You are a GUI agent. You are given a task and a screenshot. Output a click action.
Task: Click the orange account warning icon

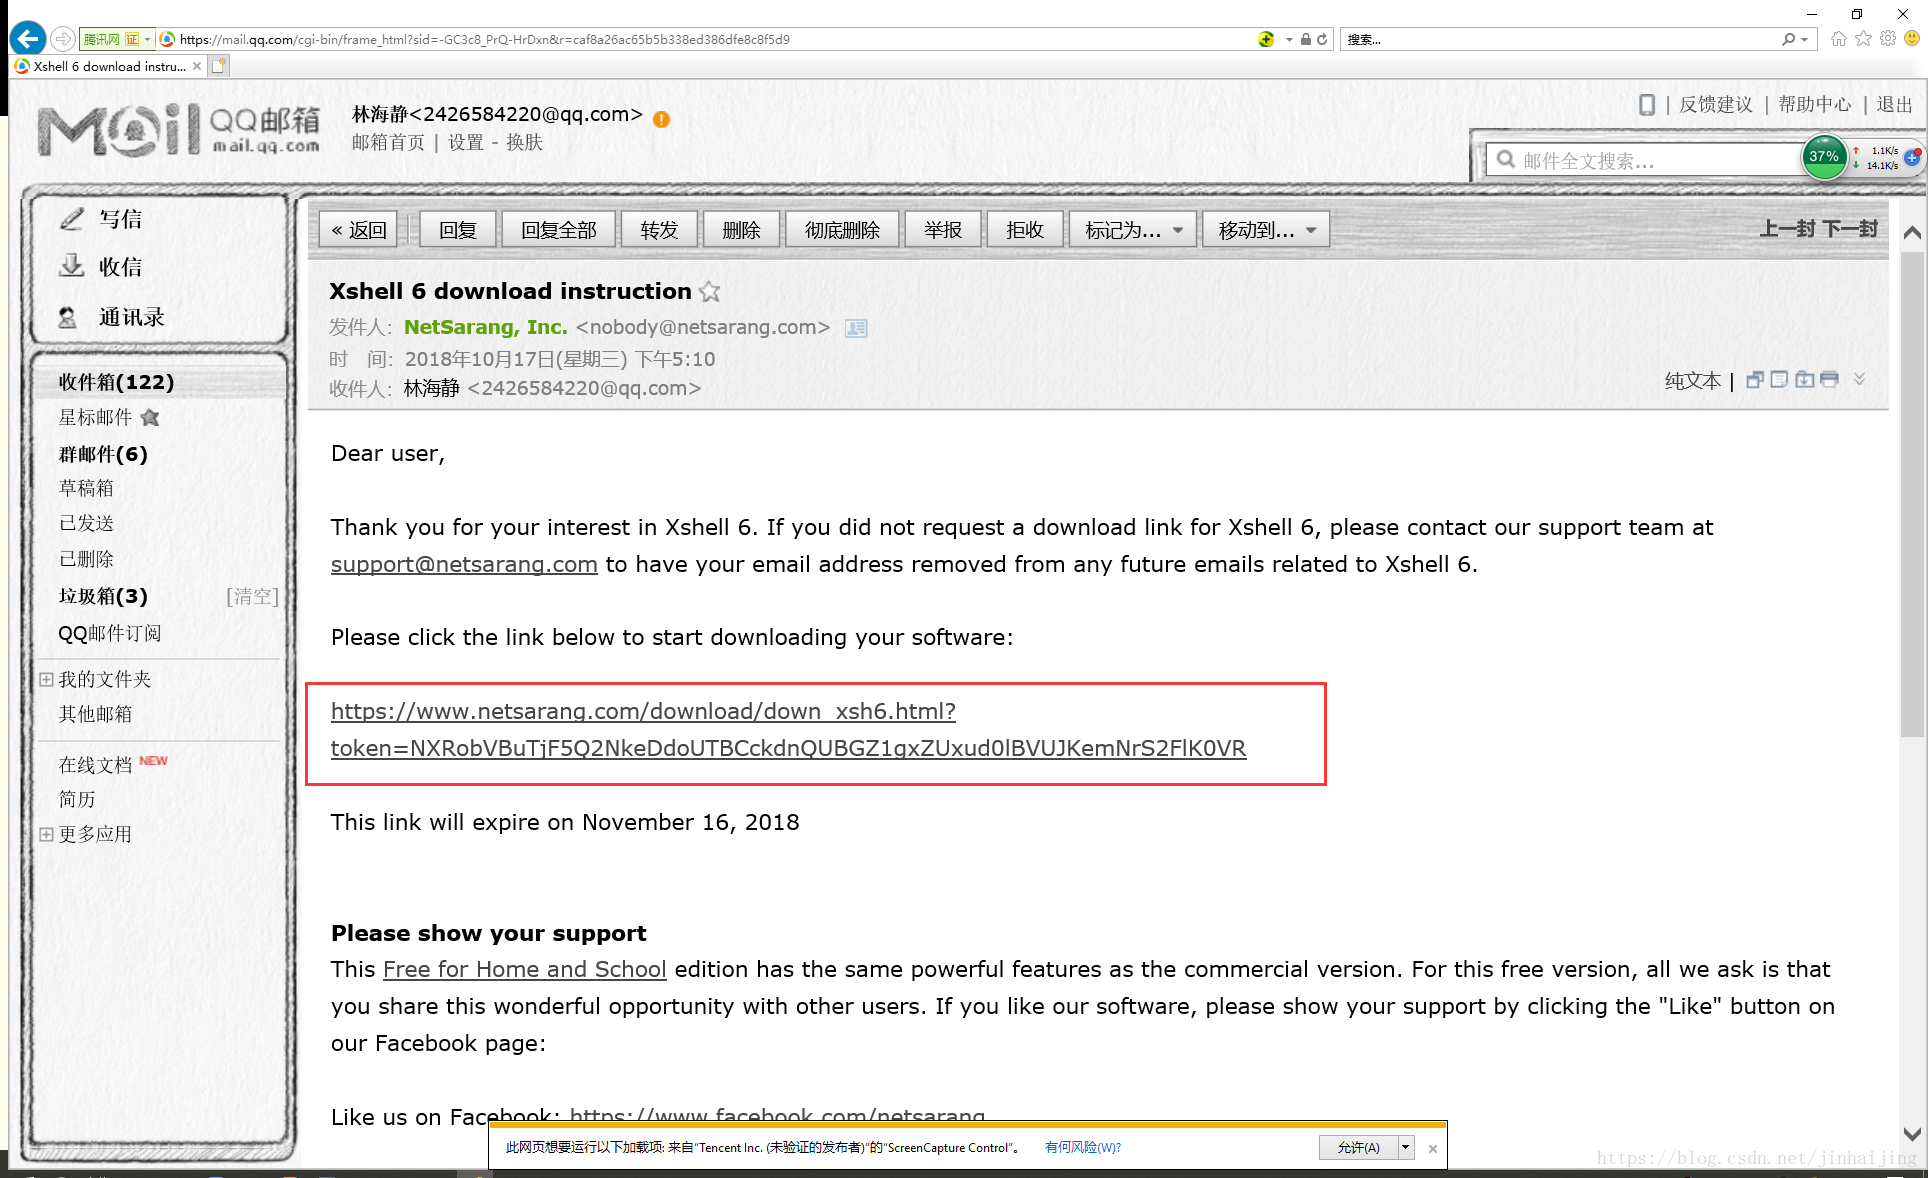[661, 119]
